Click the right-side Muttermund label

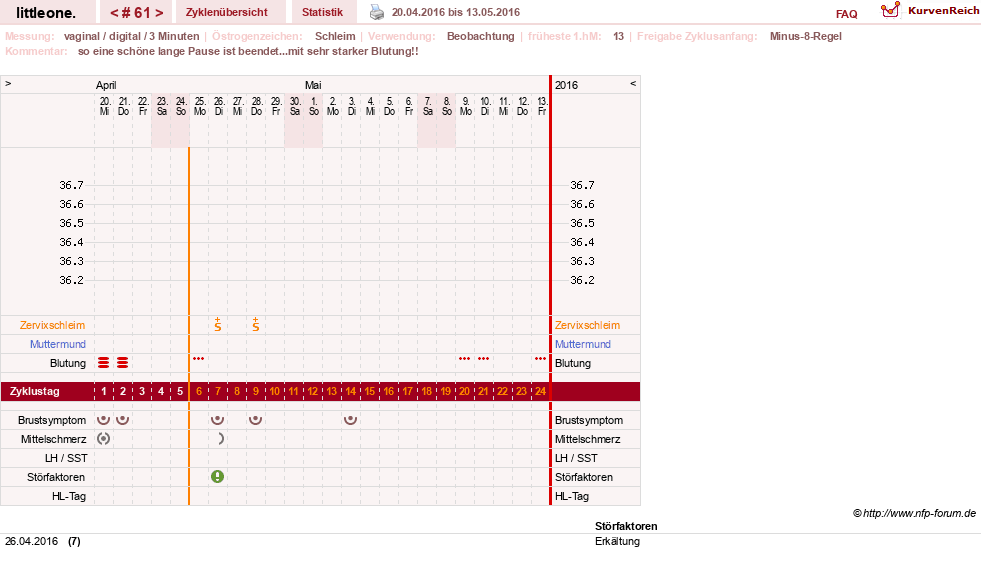pos(582,344)
